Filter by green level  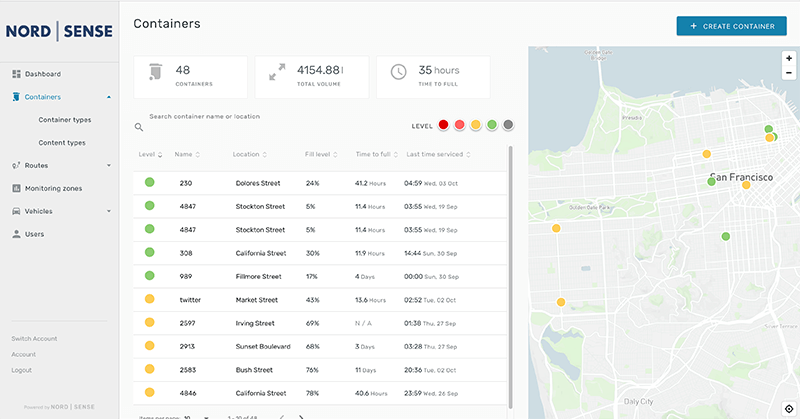tap(492, 125)
